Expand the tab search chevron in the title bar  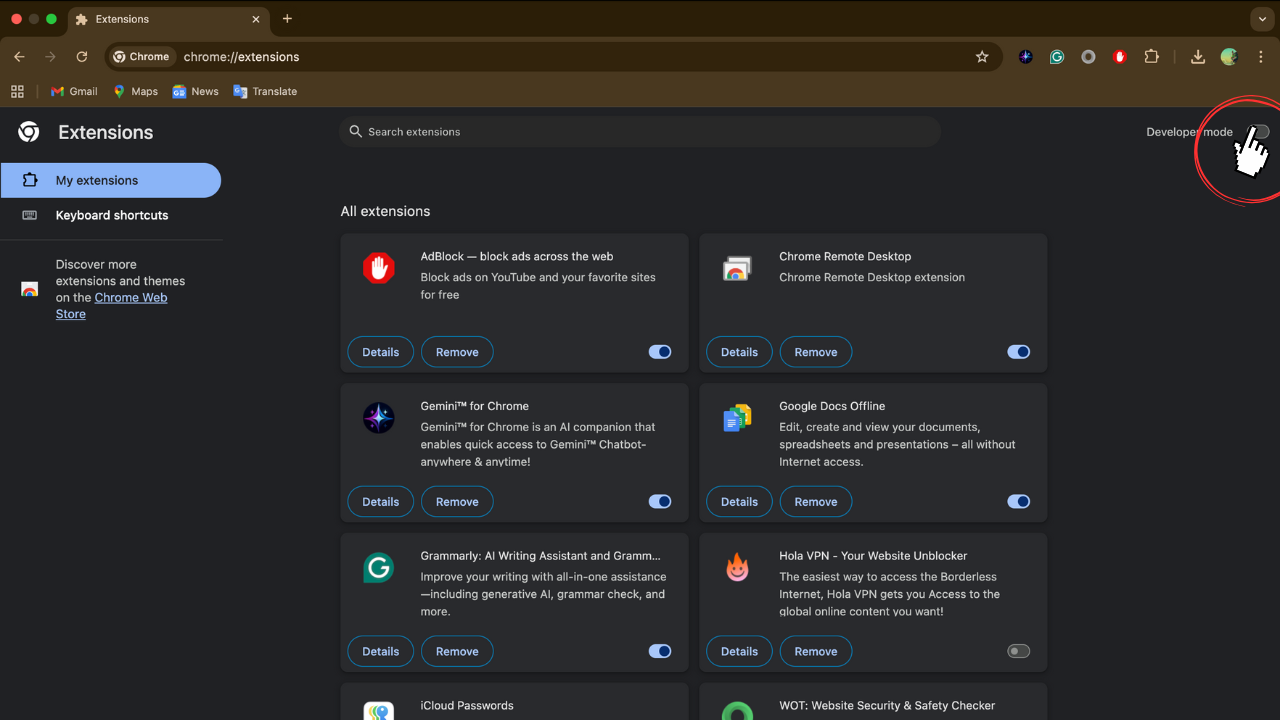(x=1261, y=19)
